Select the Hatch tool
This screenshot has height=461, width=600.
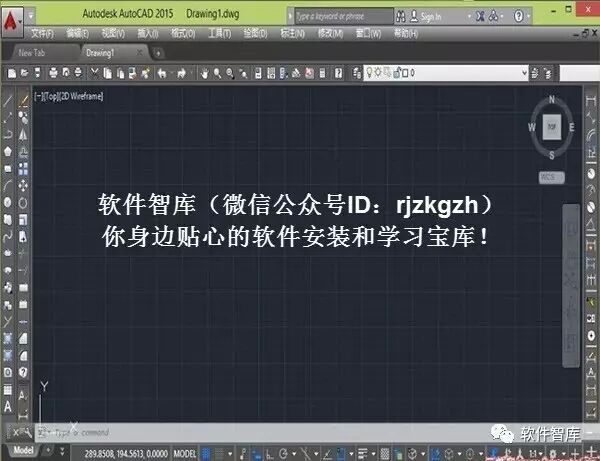(7, 338)
